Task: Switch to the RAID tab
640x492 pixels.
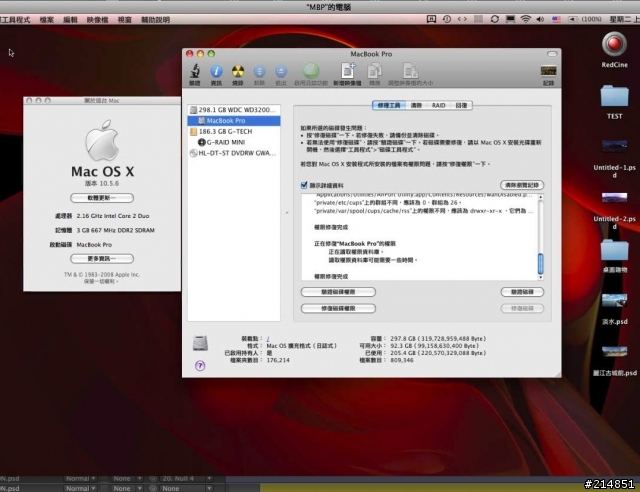Action: pos(438,105)
